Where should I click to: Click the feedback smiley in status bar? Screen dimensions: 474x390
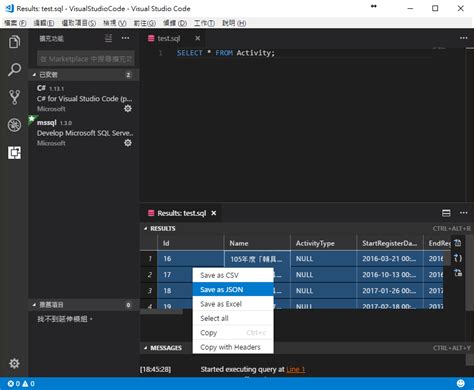(460, 384)
